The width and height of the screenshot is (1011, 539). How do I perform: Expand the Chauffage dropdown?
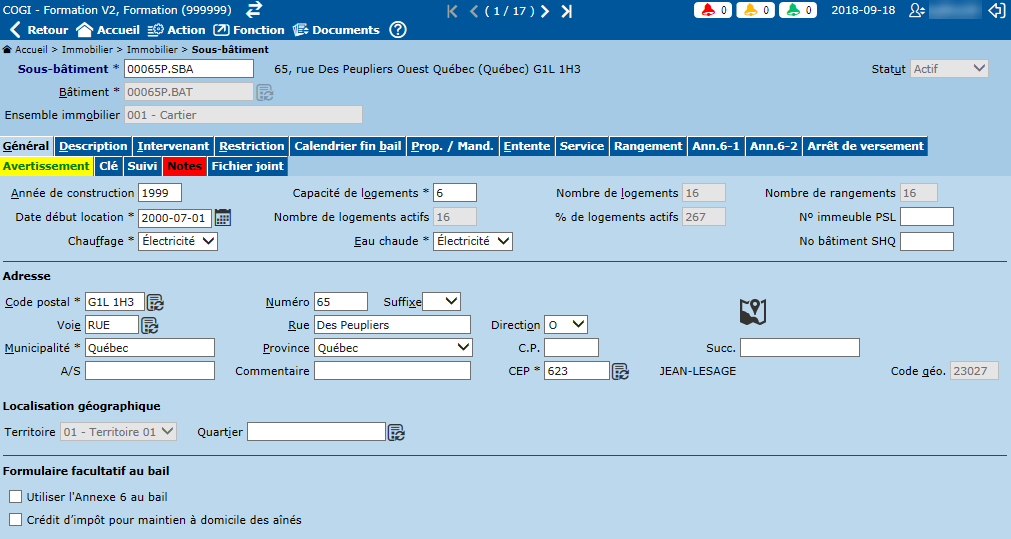point(178,241)
